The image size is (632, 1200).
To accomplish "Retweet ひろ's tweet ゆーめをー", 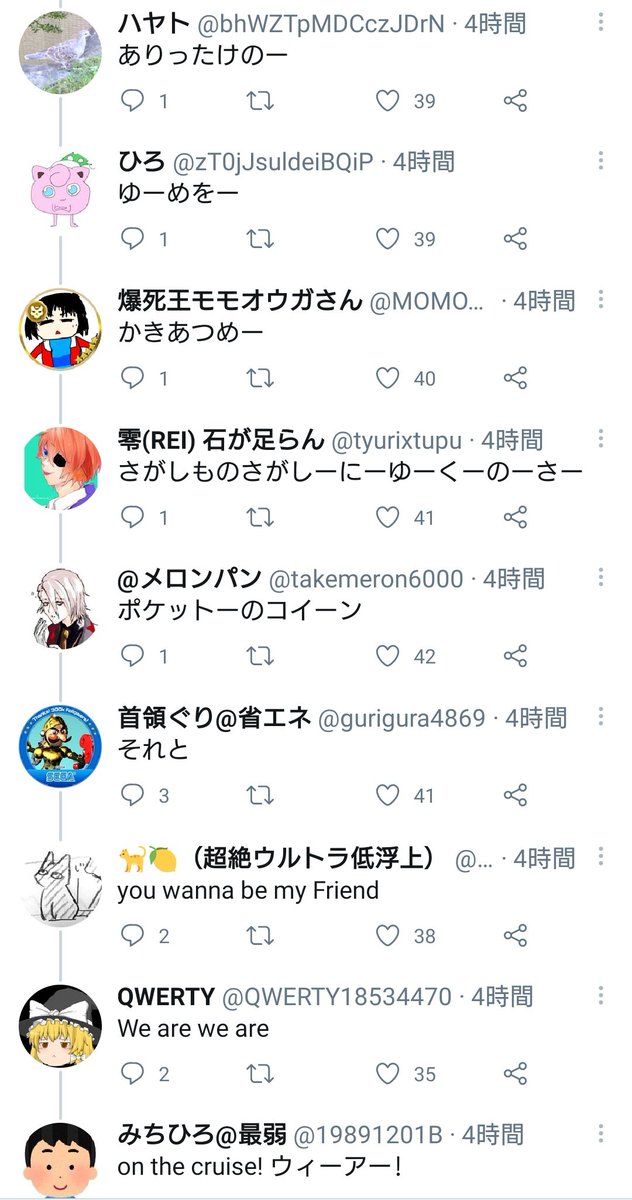I will tap(259, 239).
